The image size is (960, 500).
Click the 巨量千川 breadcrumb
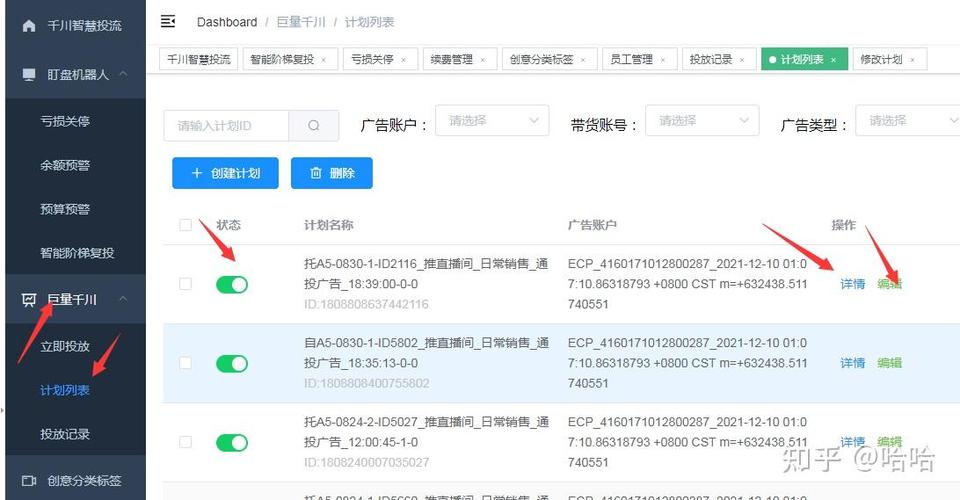301,22
